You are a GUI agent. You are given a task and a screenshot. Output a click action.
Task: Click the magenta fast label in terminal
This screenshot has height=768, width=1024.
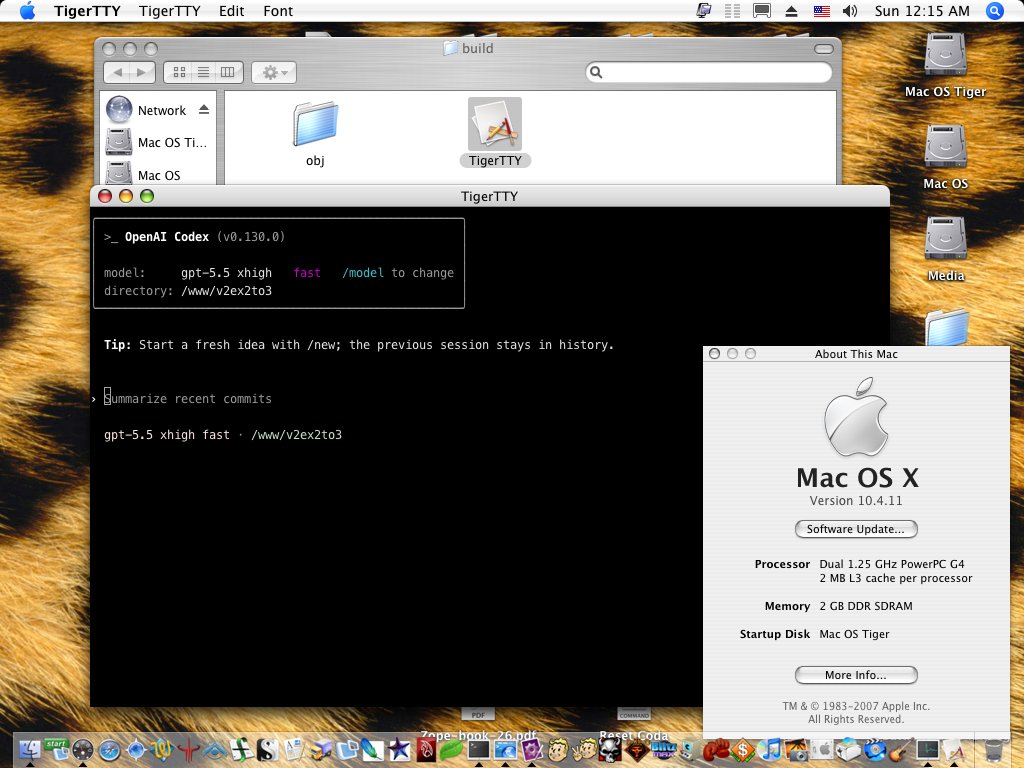click(x=307, y=273)
